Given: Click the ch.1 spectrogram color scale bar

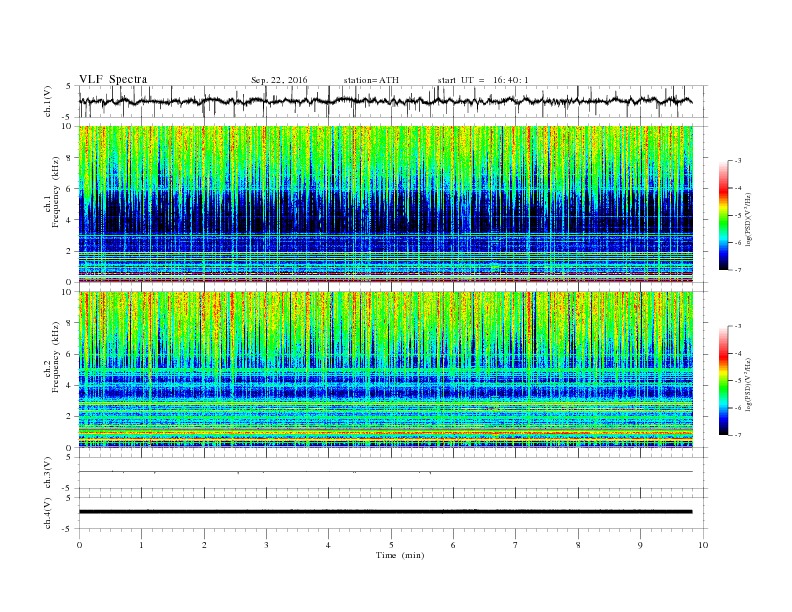Looking at the screenshot, I should pos(723,216).
